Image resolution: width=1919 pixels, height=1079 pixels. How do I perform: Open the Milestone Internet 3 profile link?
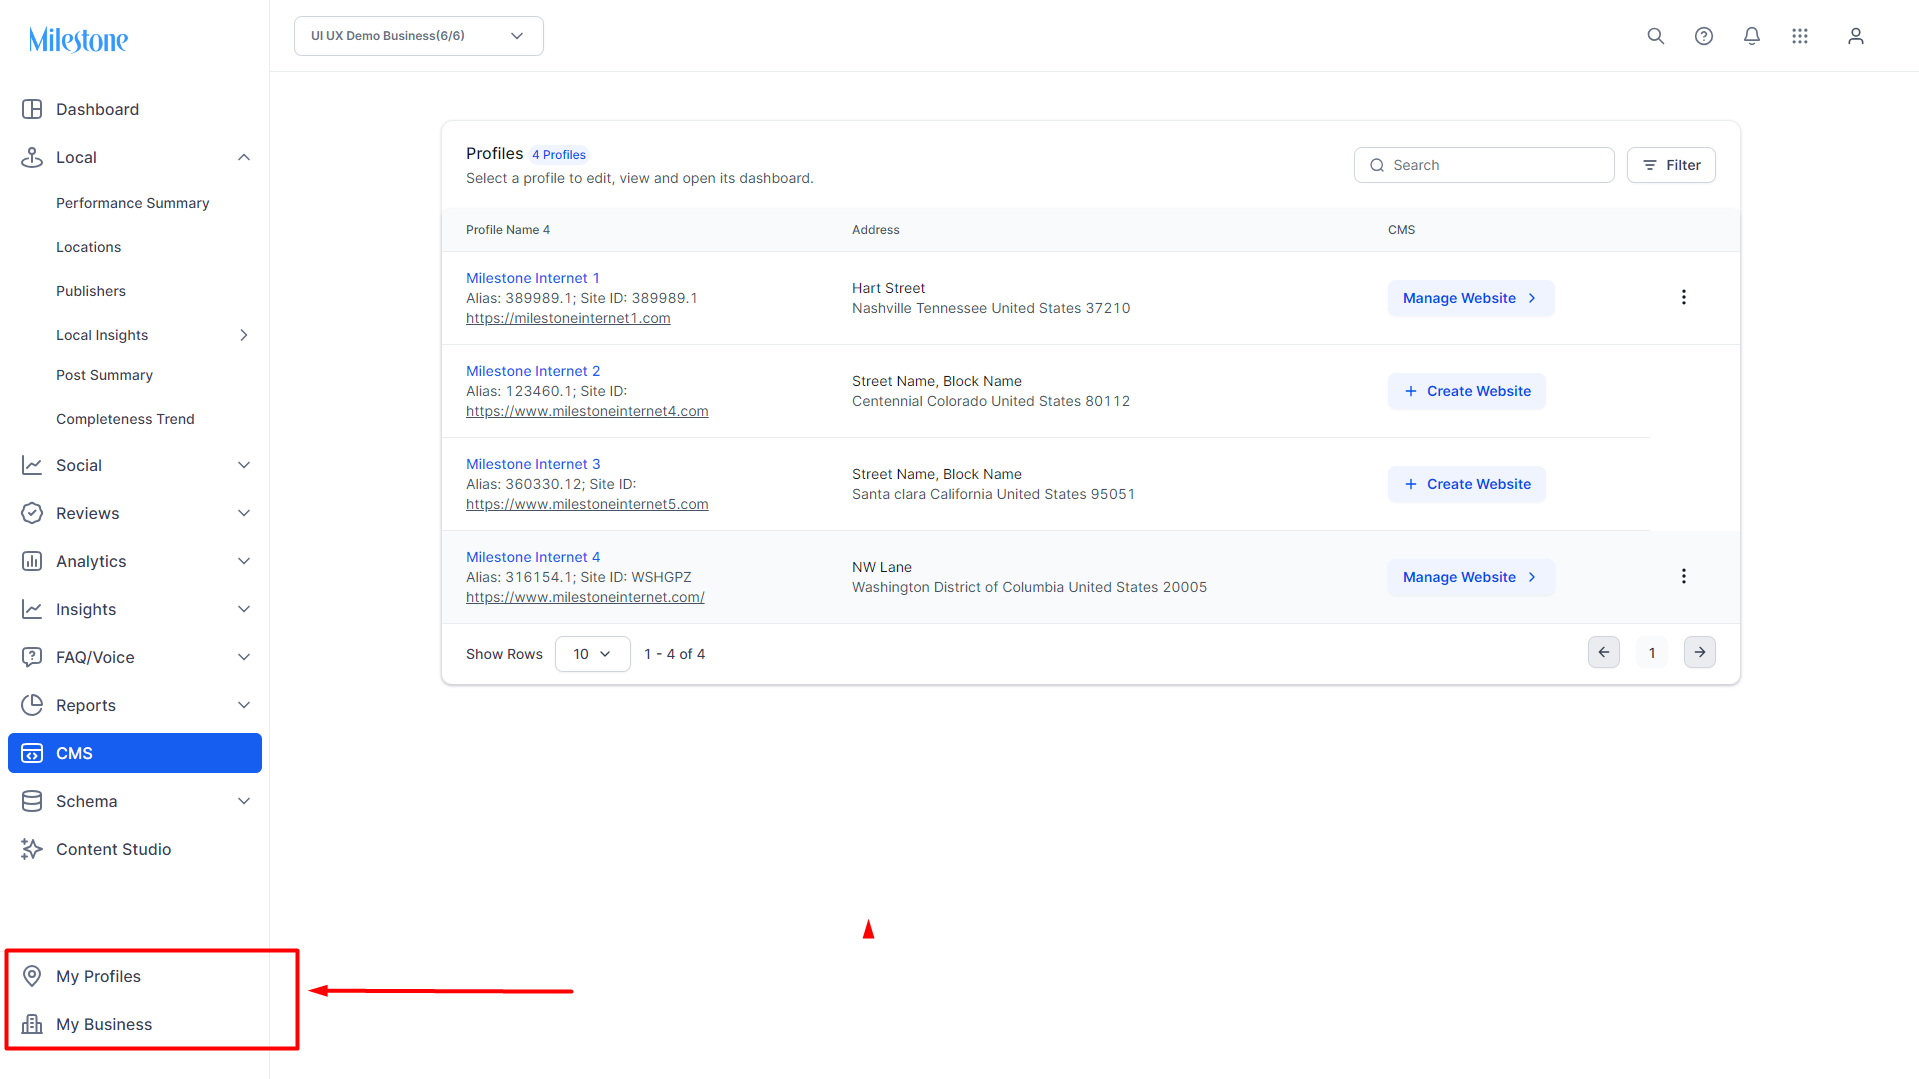click(x=533, y=464)
